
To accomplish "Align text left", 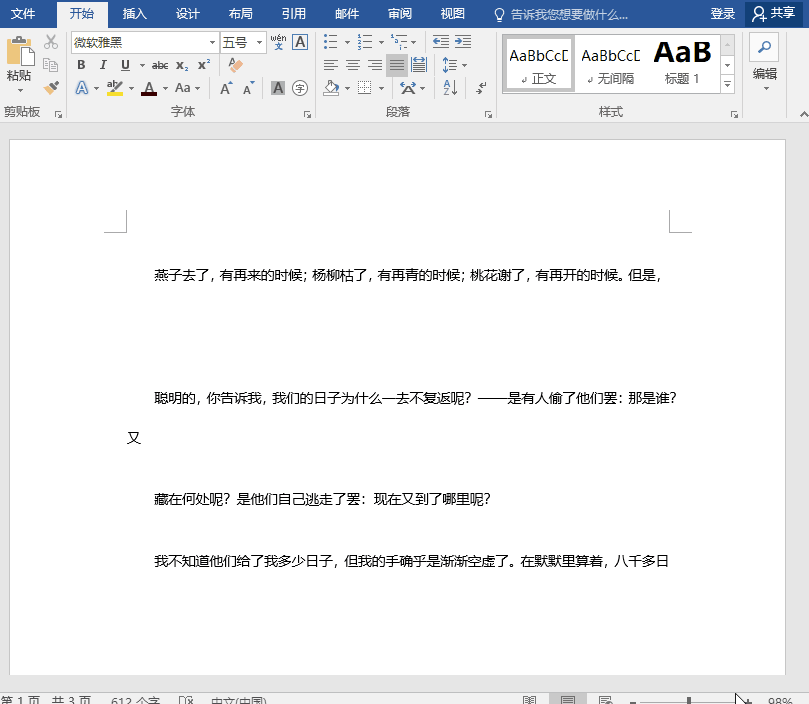I will [x=331, y=65].
